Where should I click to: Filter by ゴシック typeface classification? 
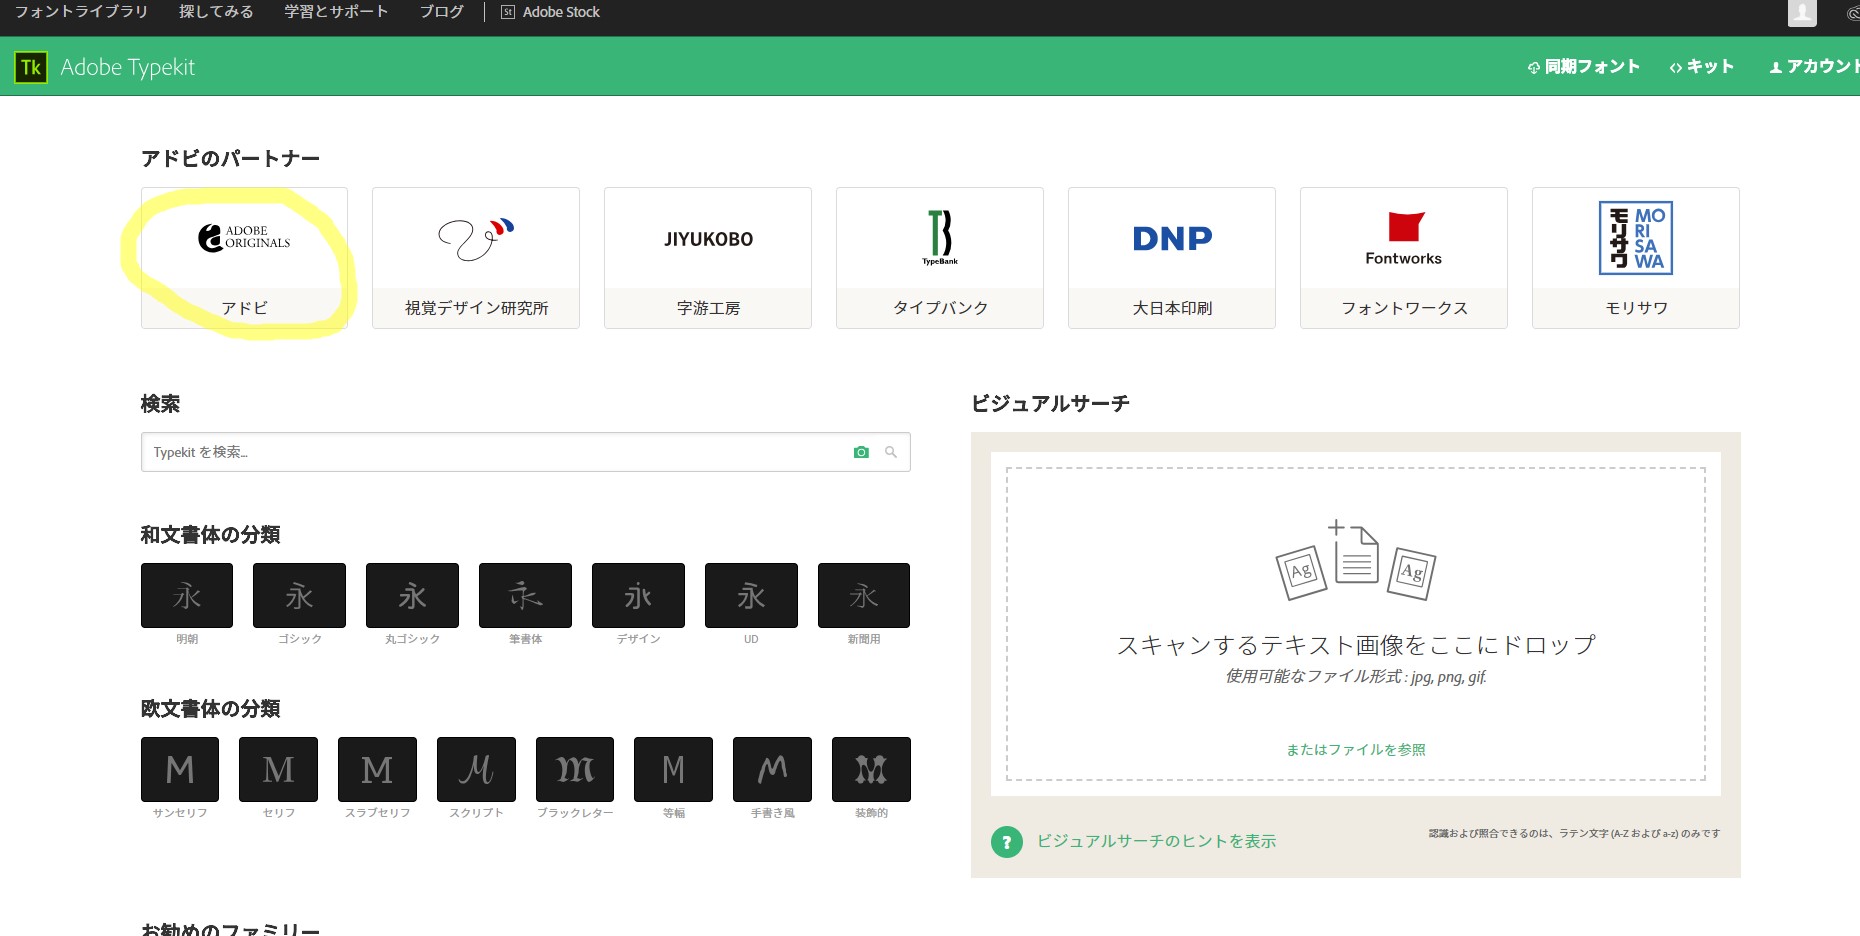pos(299,595)
